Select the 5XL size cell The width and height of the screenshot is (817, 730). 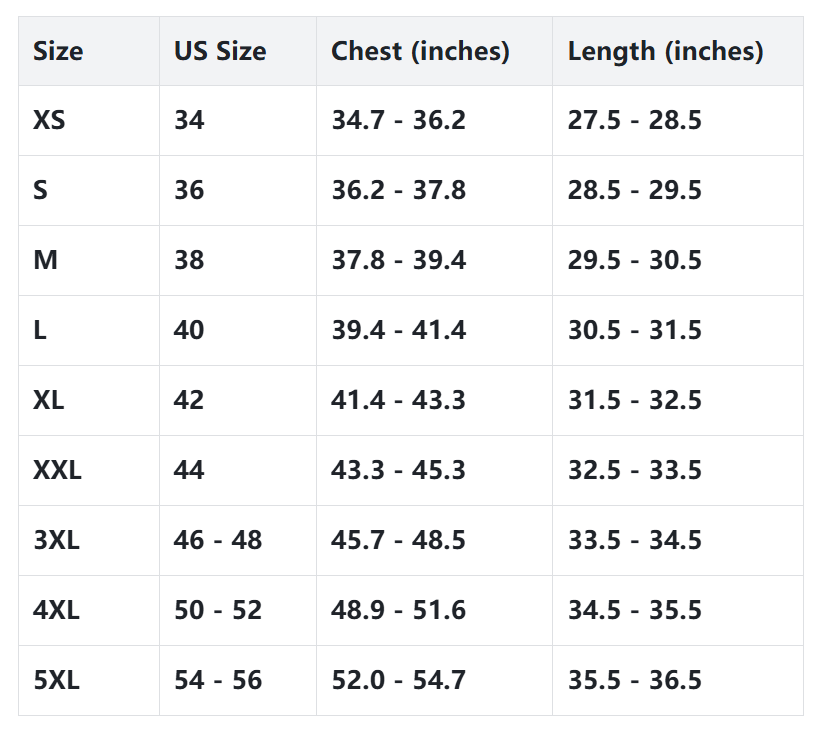[x=56, y=681]
